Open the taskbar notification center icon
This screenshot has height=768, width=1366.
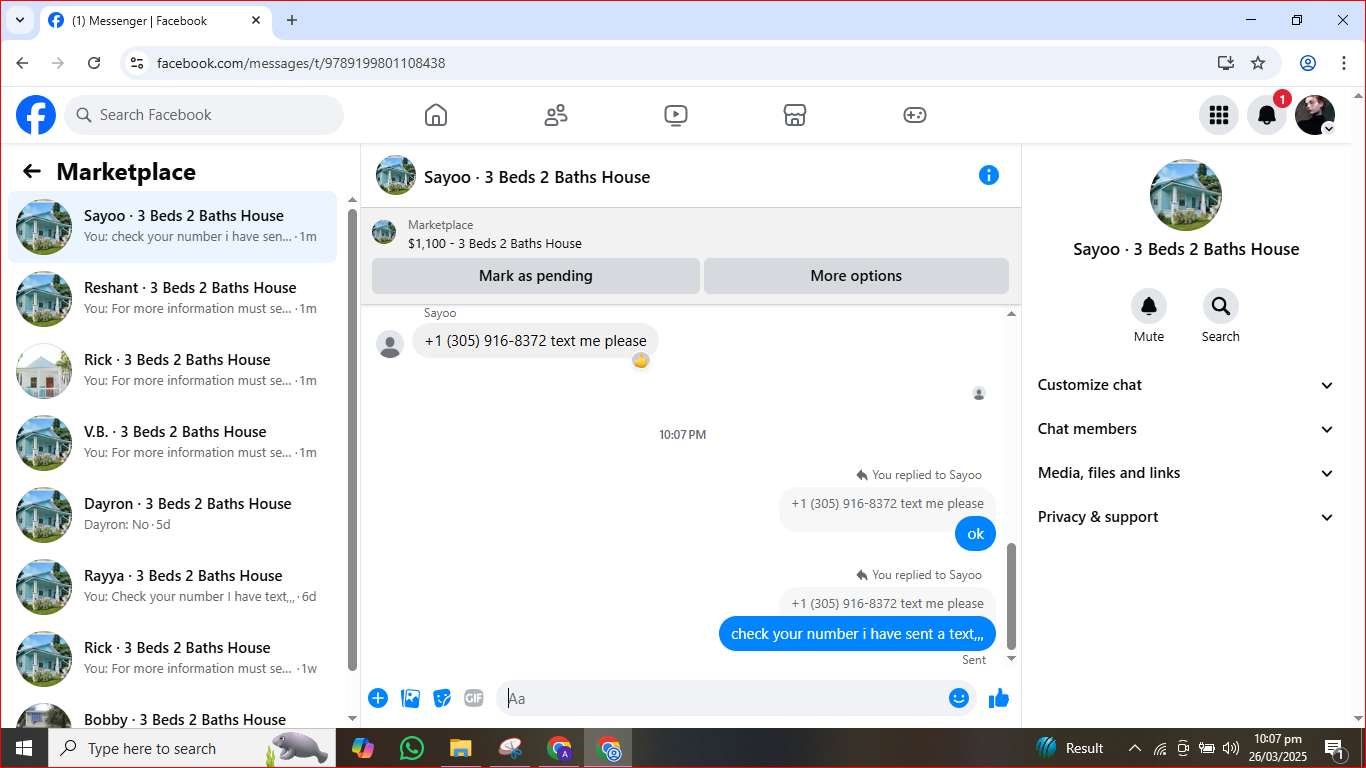1334,748
